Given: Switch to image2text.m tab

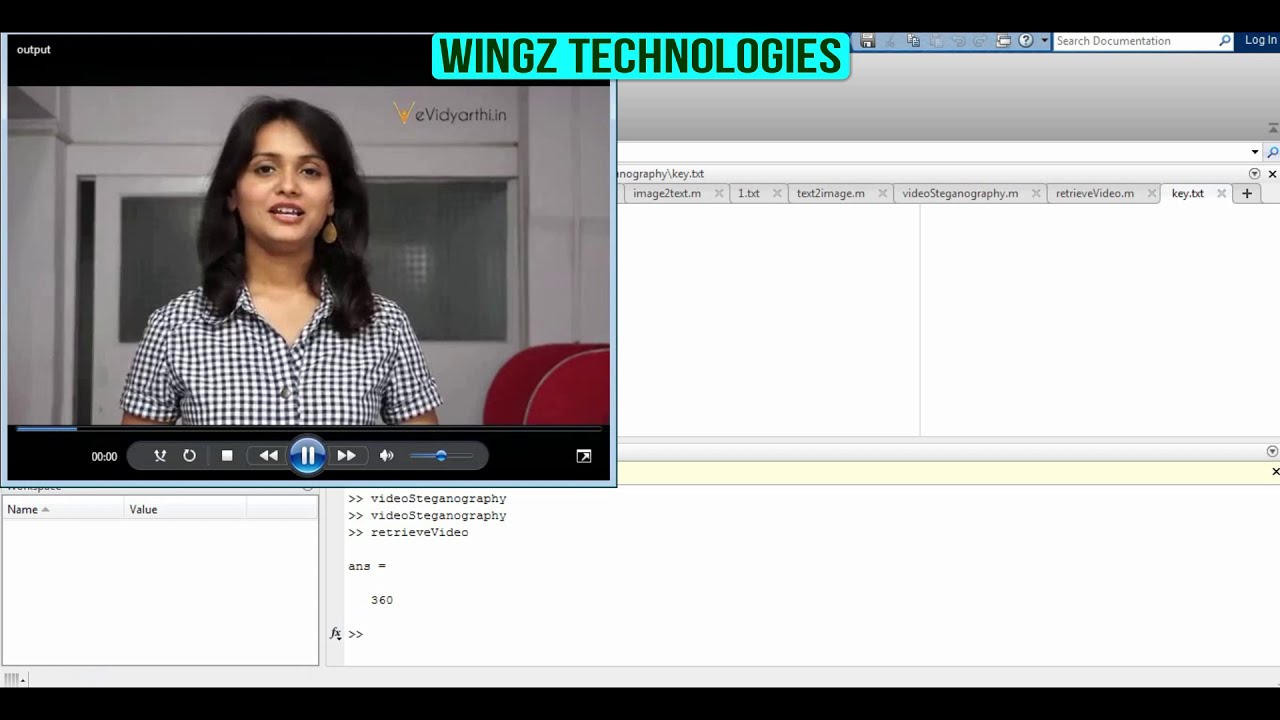Looking at the screenshot, I should coord(667,194).
